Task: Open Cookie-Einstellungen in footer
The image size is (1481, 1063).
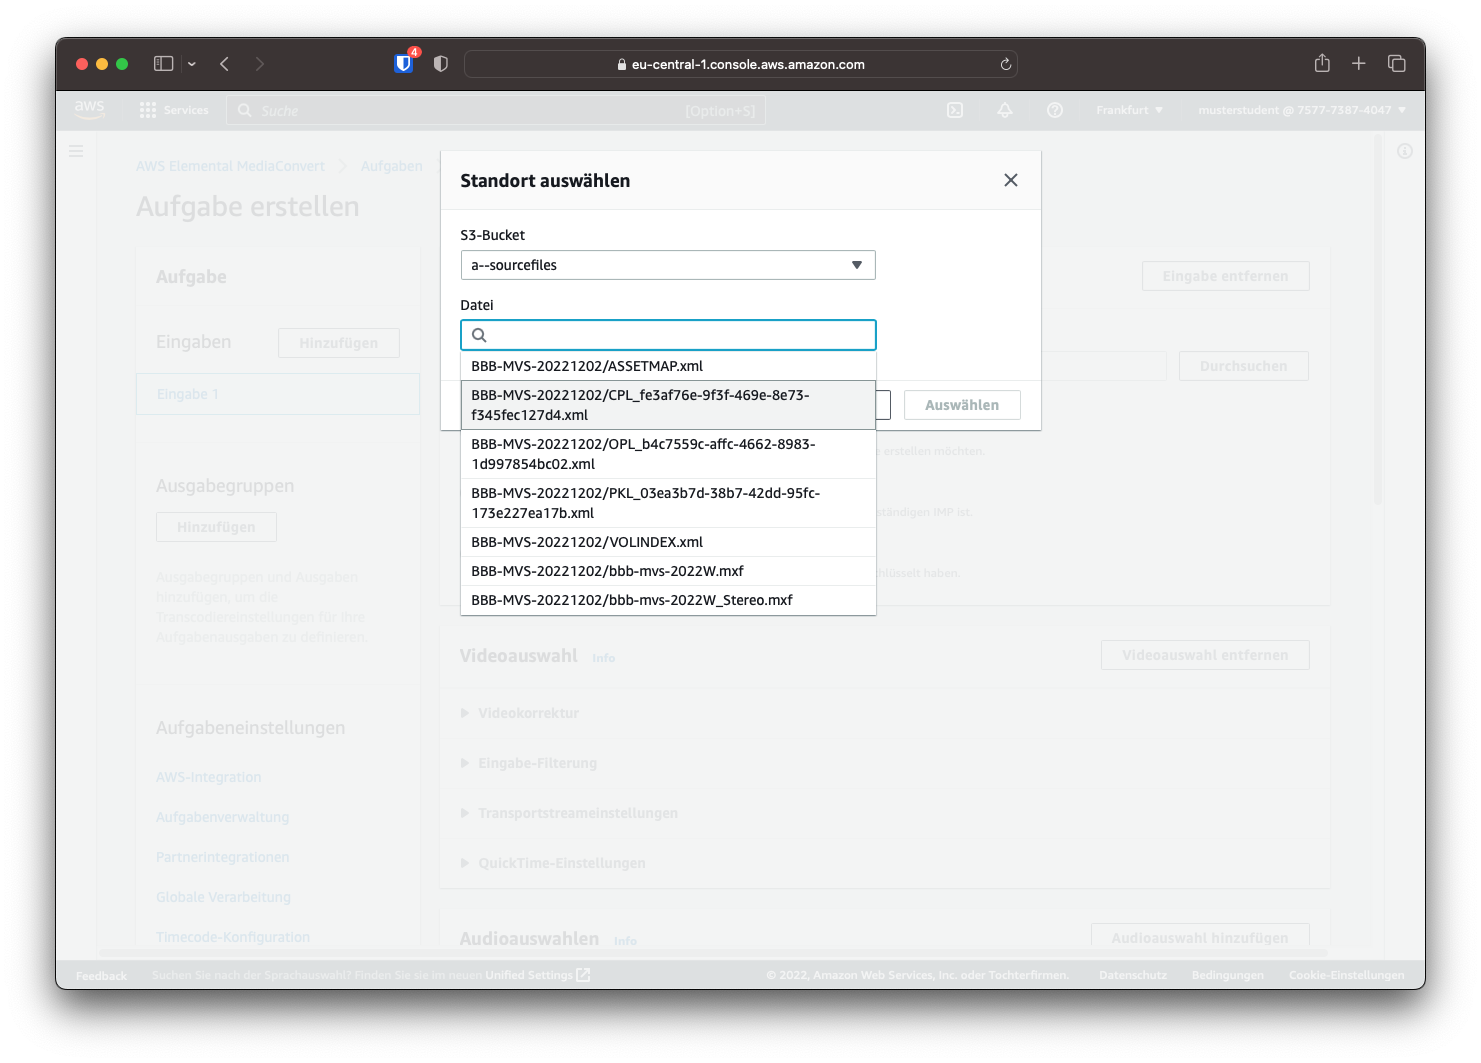Action: [x=1347, y=975]
